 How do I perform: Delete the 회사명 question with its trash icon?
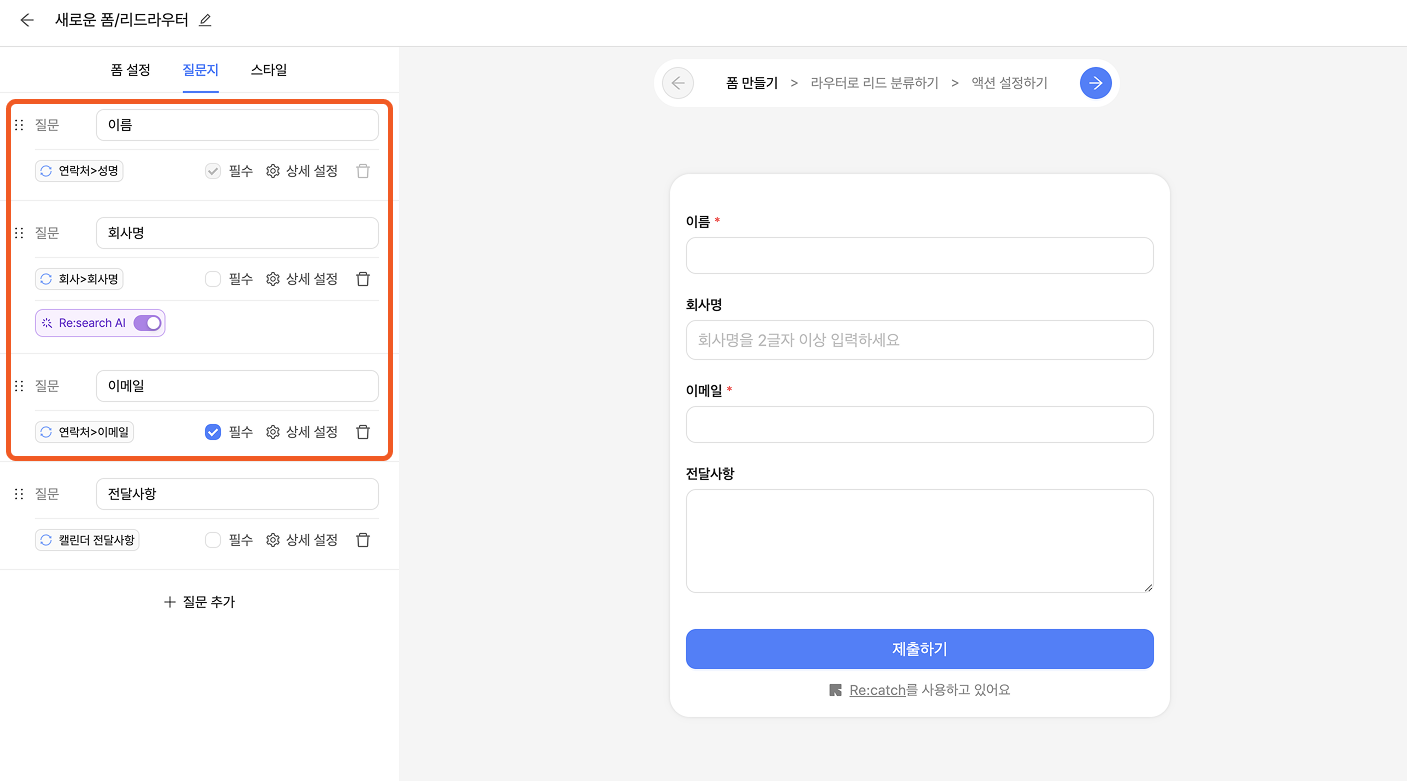[363, 279]
